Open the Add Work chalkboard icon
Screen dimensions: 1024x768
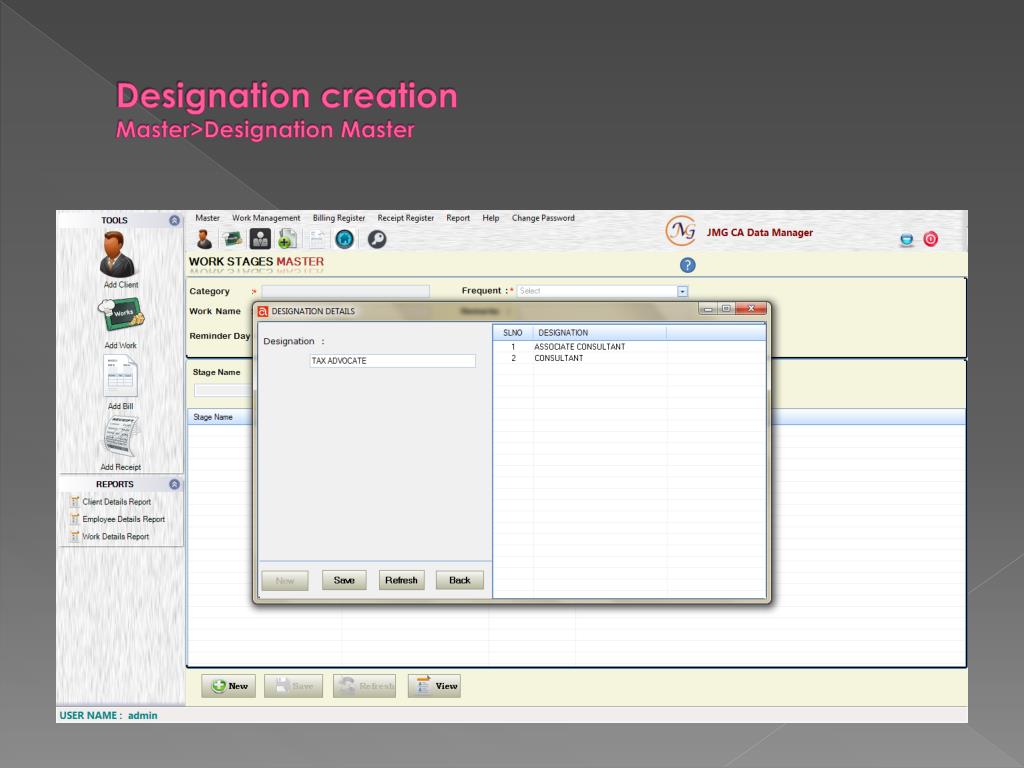pyautogui.click(x=121, y=315)
